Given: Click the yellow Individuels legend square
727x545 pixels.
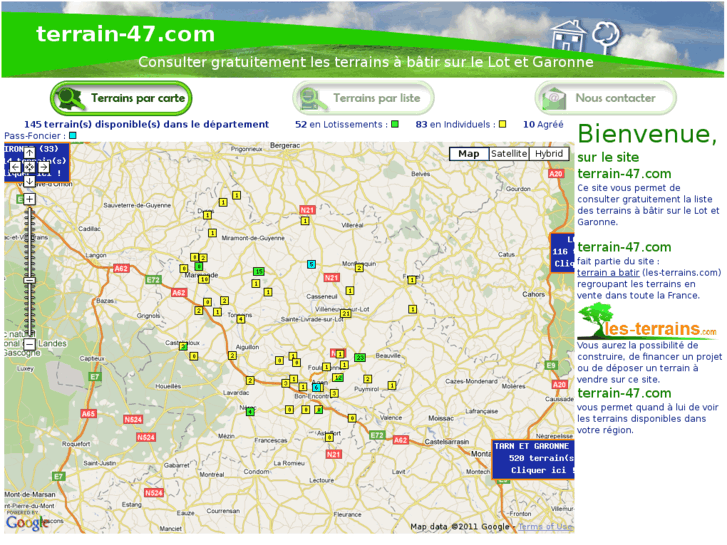Looking at the screenshot, I should (x=502, y=124).
